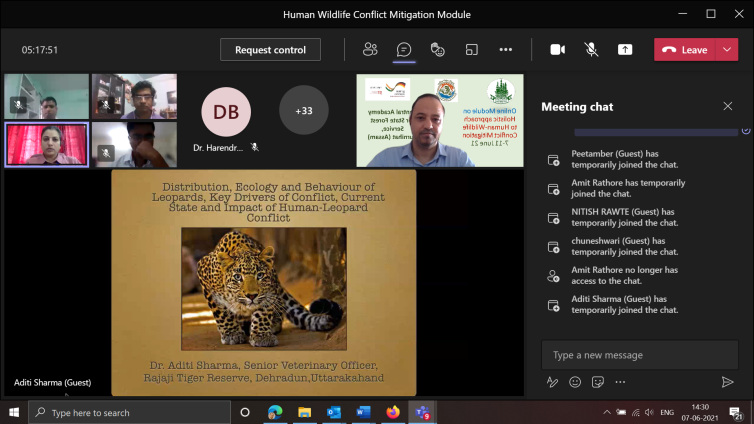
Task: Expand more messaging options in chat
Action: [621, 382]
